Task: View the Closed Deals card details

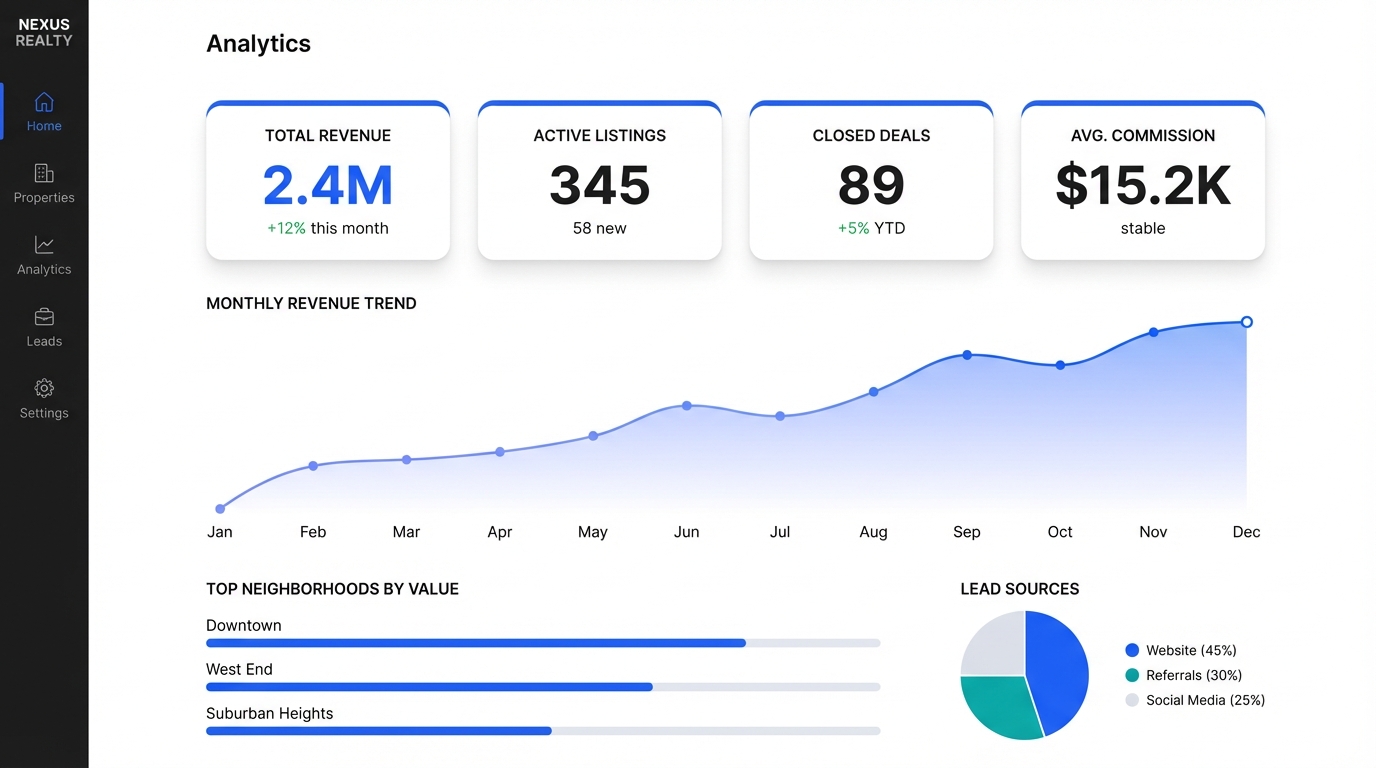Action: 871,180
